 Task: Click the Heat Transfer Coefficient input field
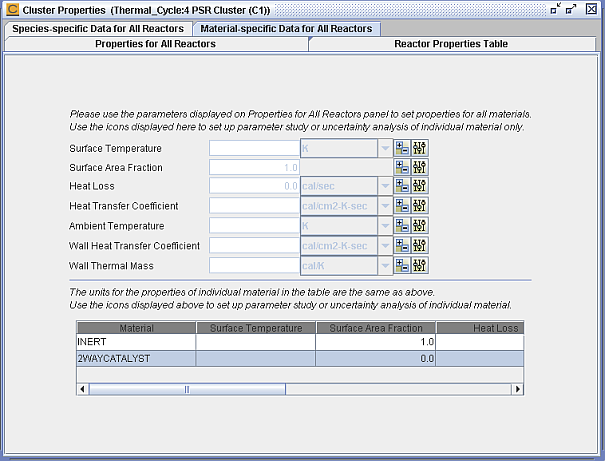click(x=254, y=206)
